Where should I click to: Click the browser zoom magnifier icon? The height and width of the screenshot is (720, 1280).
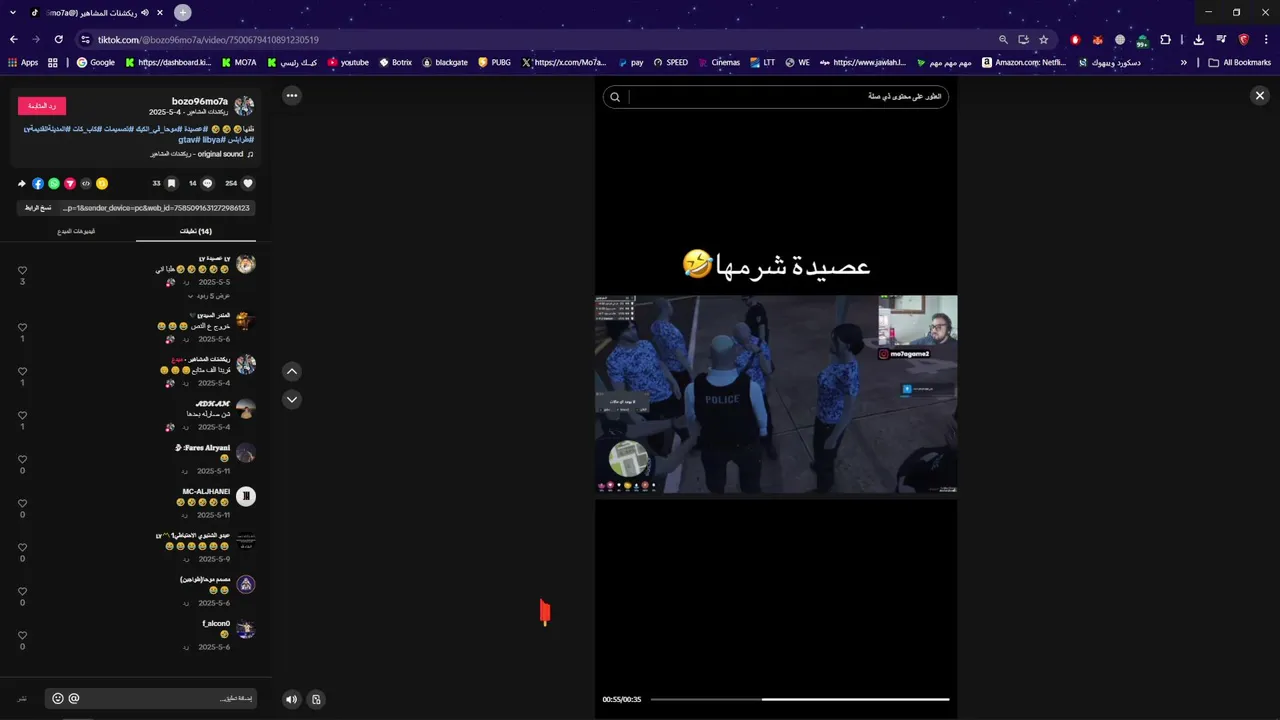tap(1003, 39)
